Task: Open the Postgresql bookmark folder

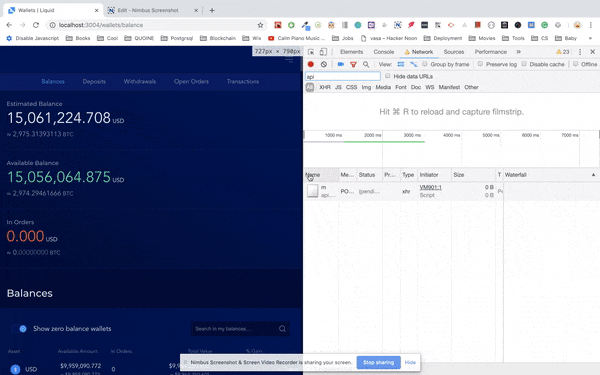Action: tap(177, 38)
